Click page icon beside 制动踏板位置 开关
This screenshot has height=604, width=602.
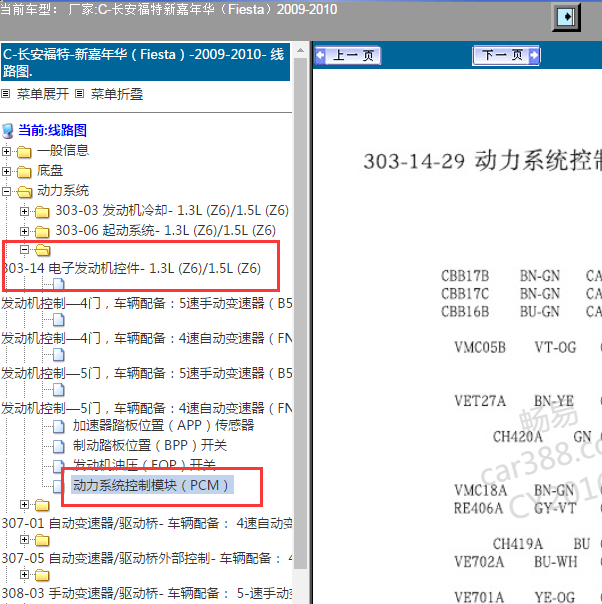click(59, 446)
